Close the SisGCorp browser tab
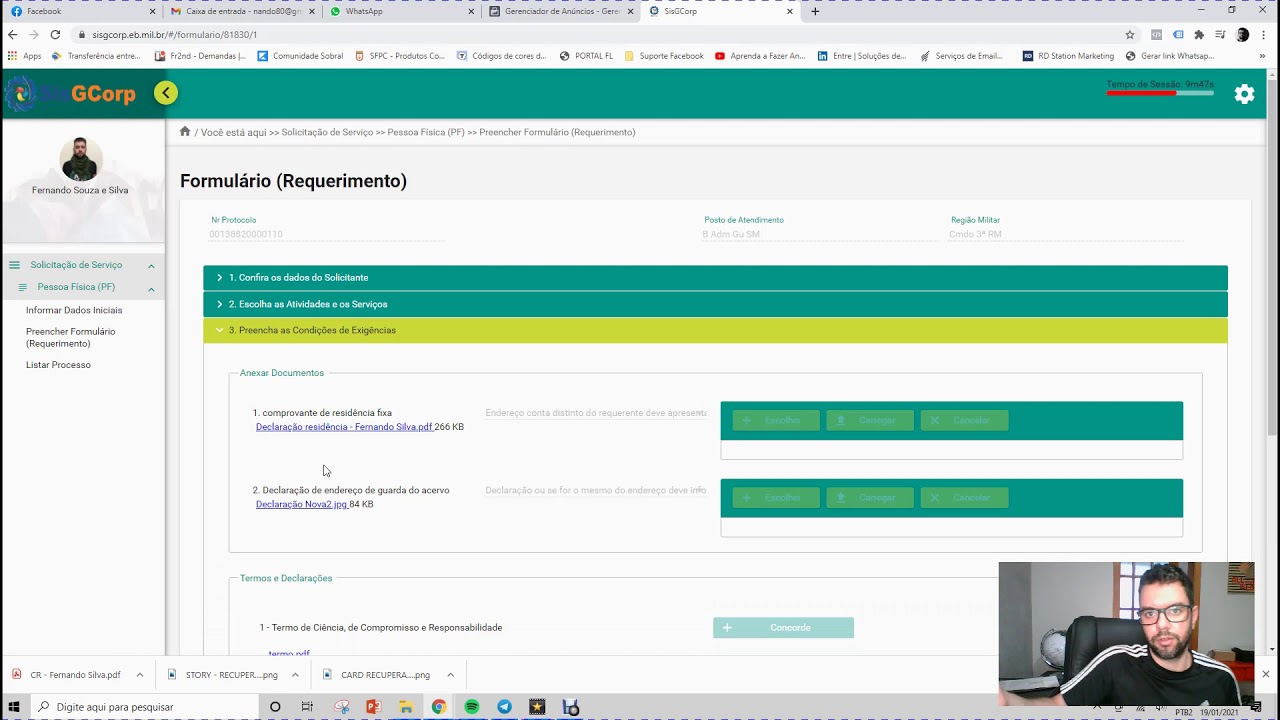 click(x=790, y=11)
